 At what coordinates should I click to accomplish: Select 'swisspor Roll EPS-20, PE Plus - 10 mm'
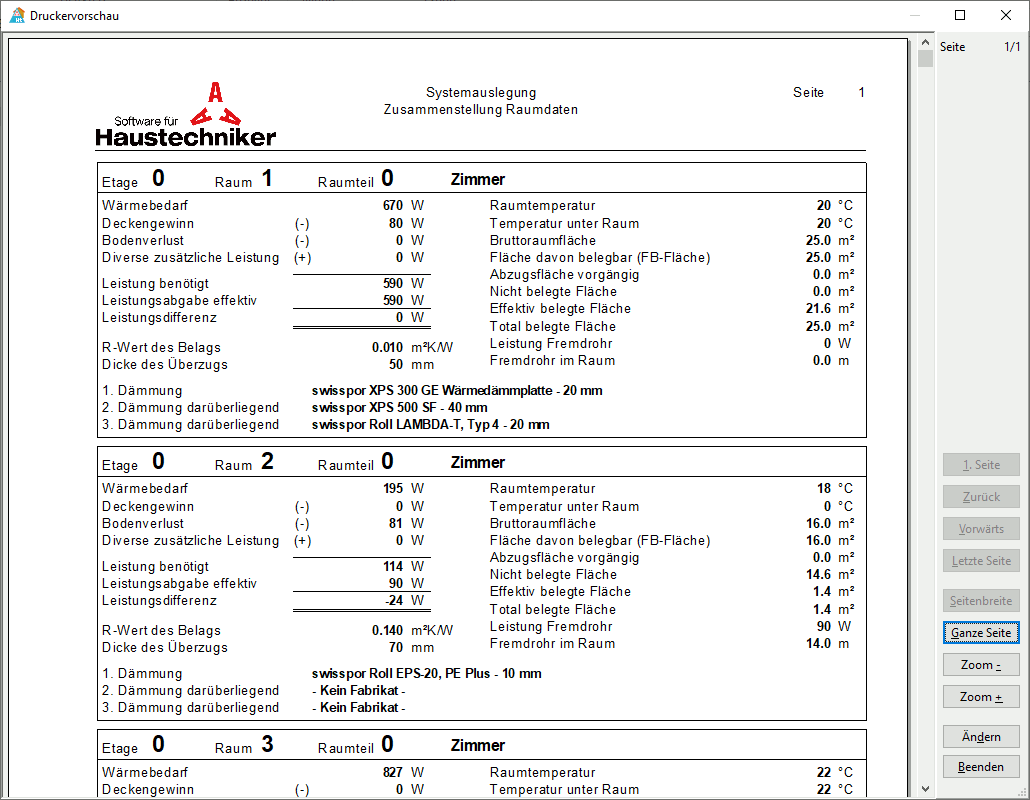tap(426, 673)
